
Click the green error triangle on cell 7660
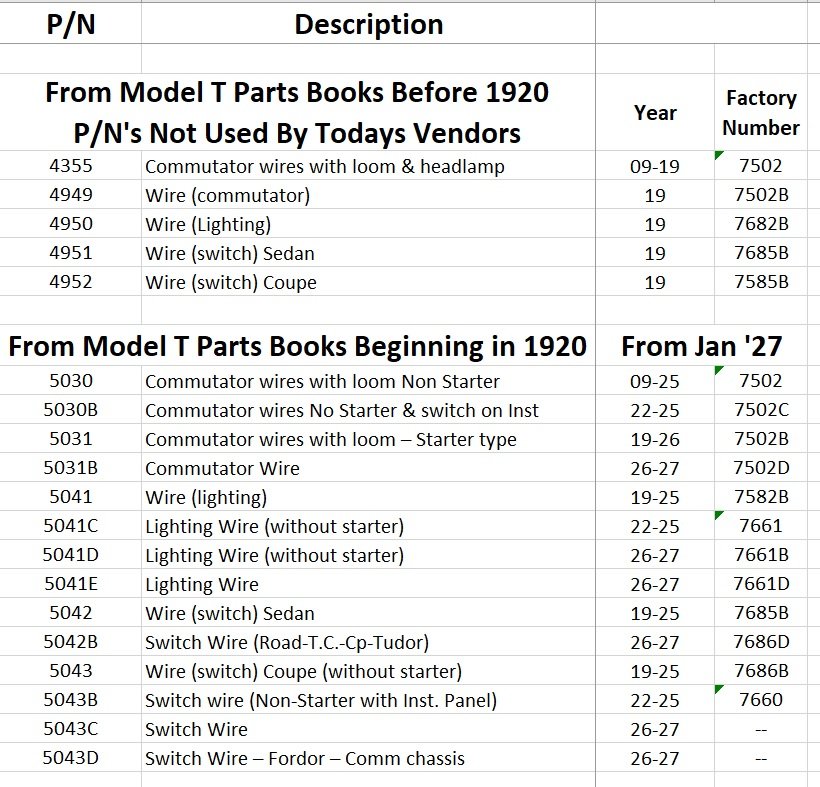[x=720, y=690]
